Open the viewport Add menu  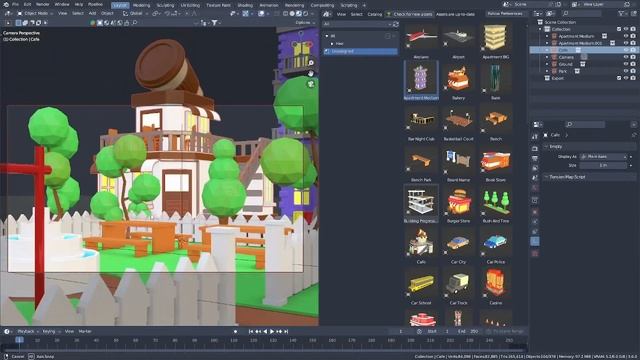point(92,13)
